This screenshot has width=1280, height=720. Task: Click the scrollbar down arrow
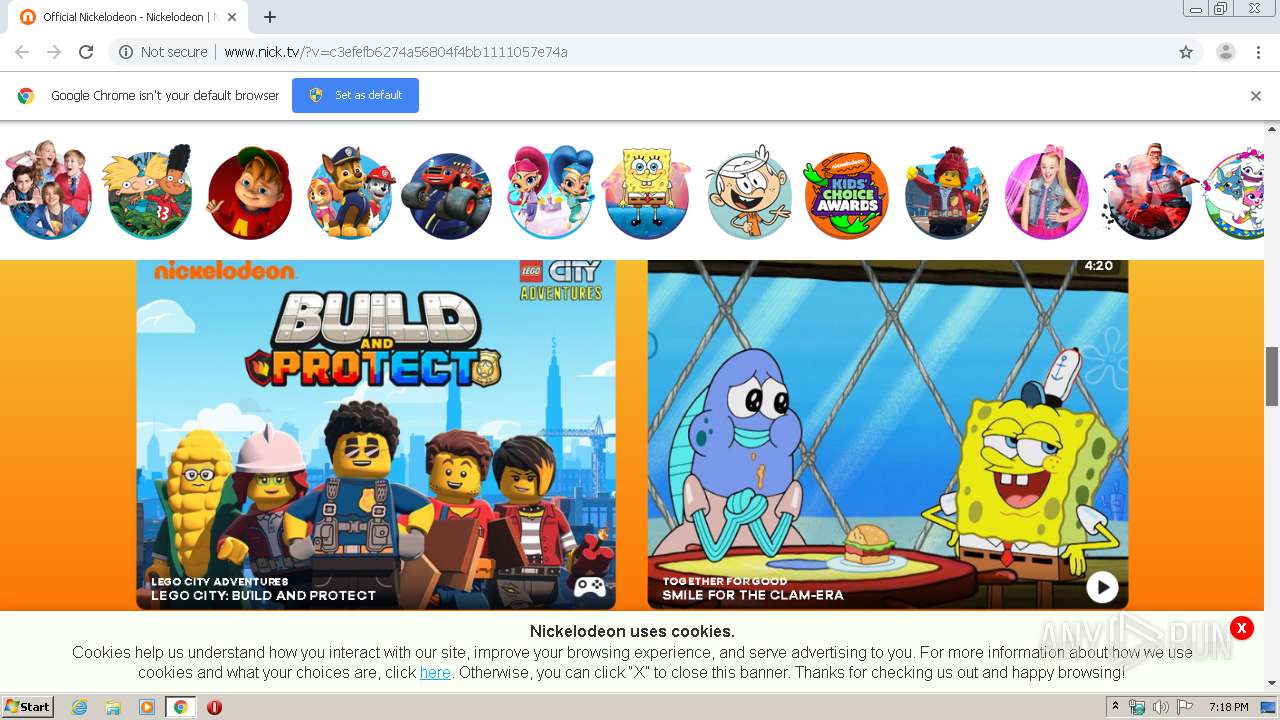pos(1272,683)
